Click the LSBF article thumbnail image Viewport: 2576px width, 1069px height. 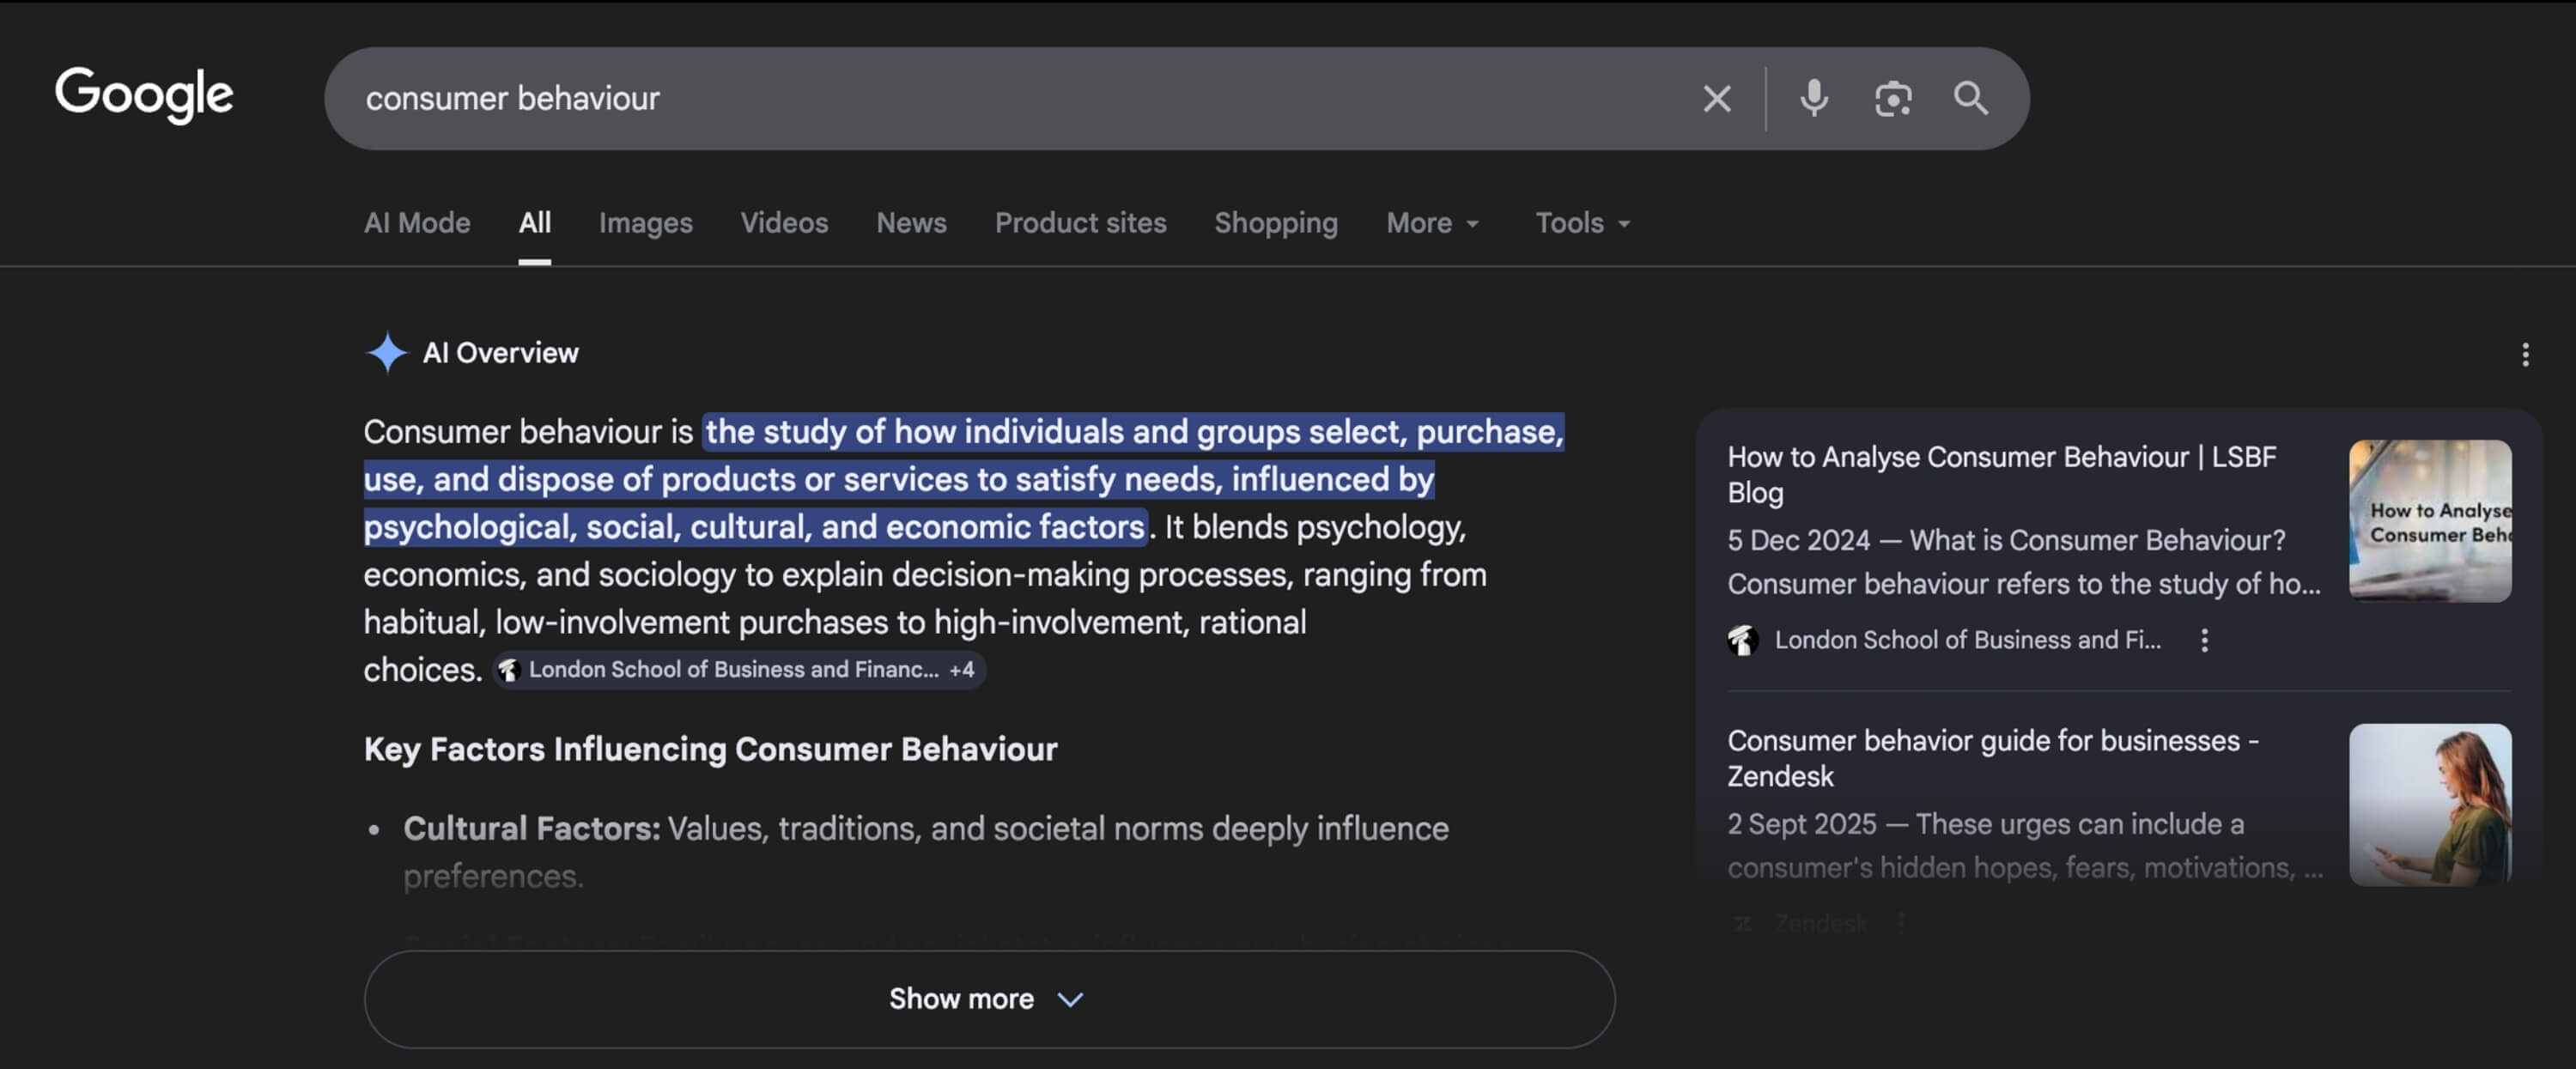(2430, 520)
